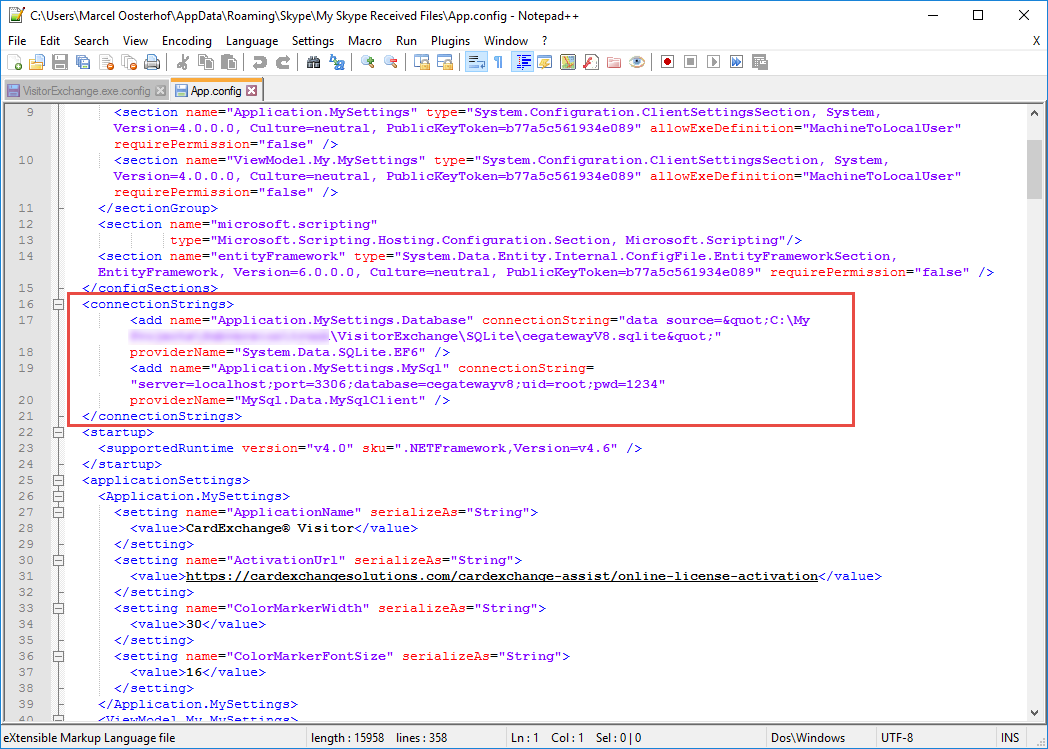The height and width of the screenshot is (749, 1048).
Task: Open the ? help menu
Action: [544, 41]
